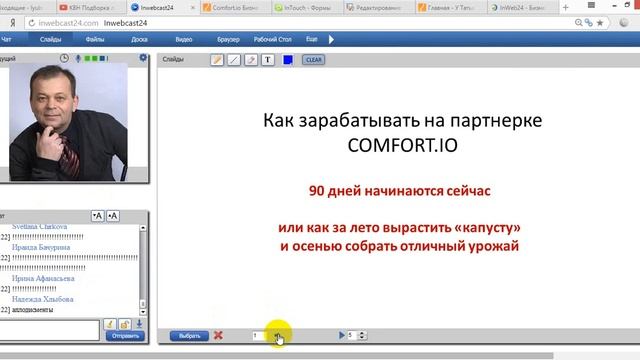640x360 pixels.
Task: Click the slide number stepper arrows
Action: click(278, 336)
